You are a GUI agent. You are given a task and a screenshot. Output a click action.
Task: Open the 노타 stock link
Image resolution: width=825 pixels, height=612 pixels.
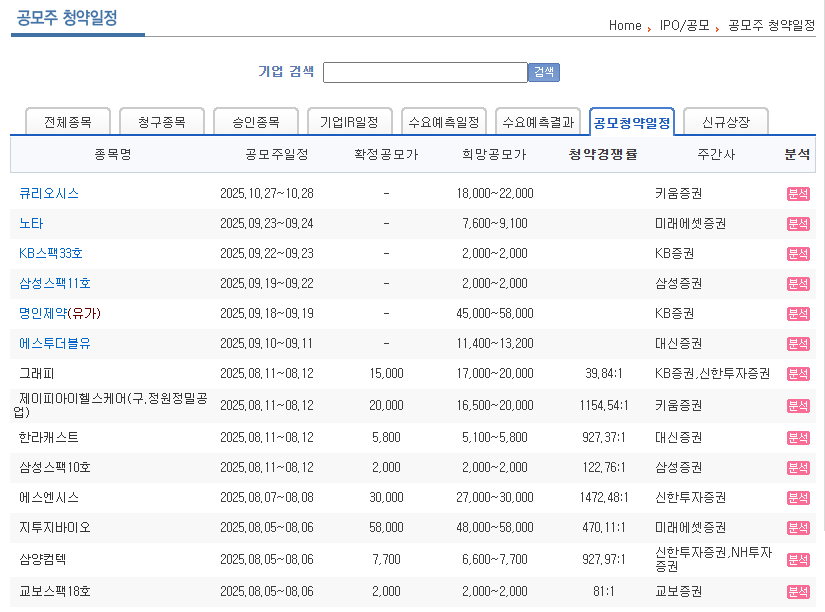click(31, 224)
